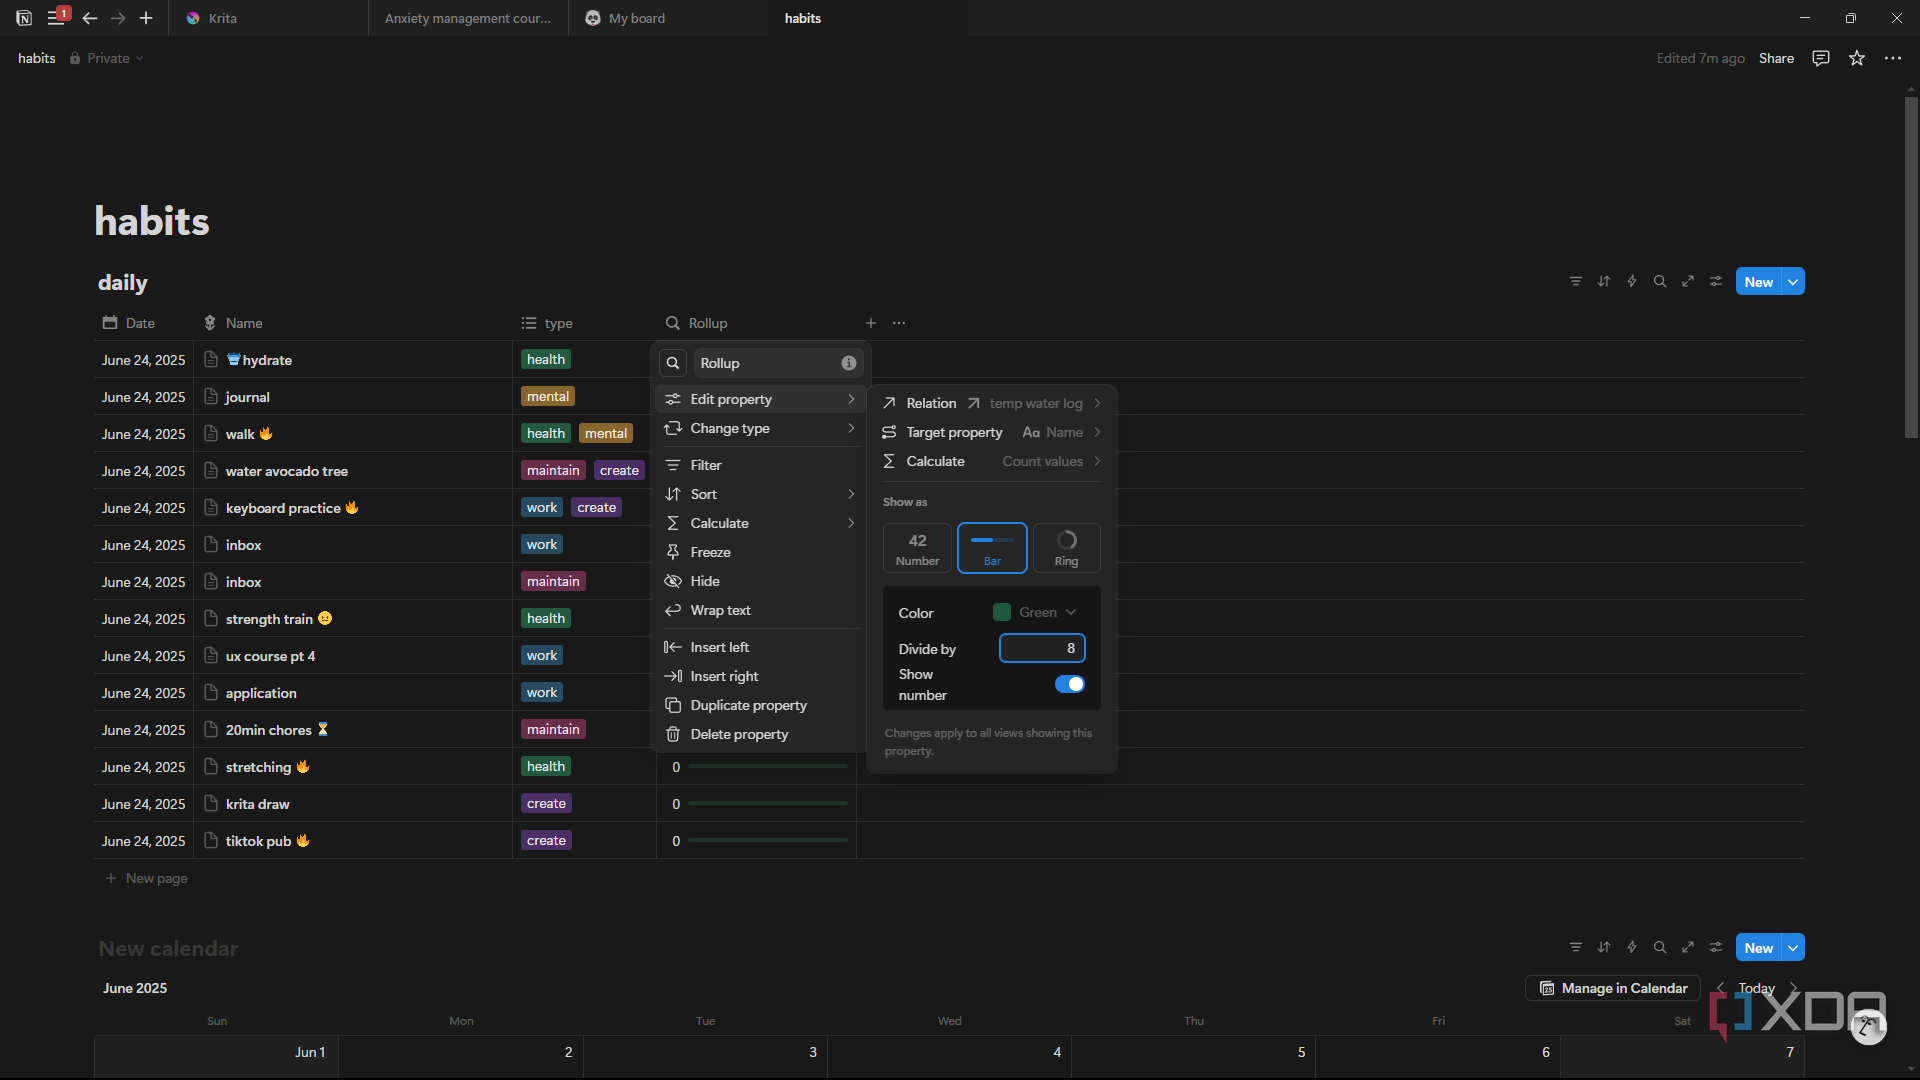
Task: Click New button in calendar section
Action: (x=1759, y=948)
